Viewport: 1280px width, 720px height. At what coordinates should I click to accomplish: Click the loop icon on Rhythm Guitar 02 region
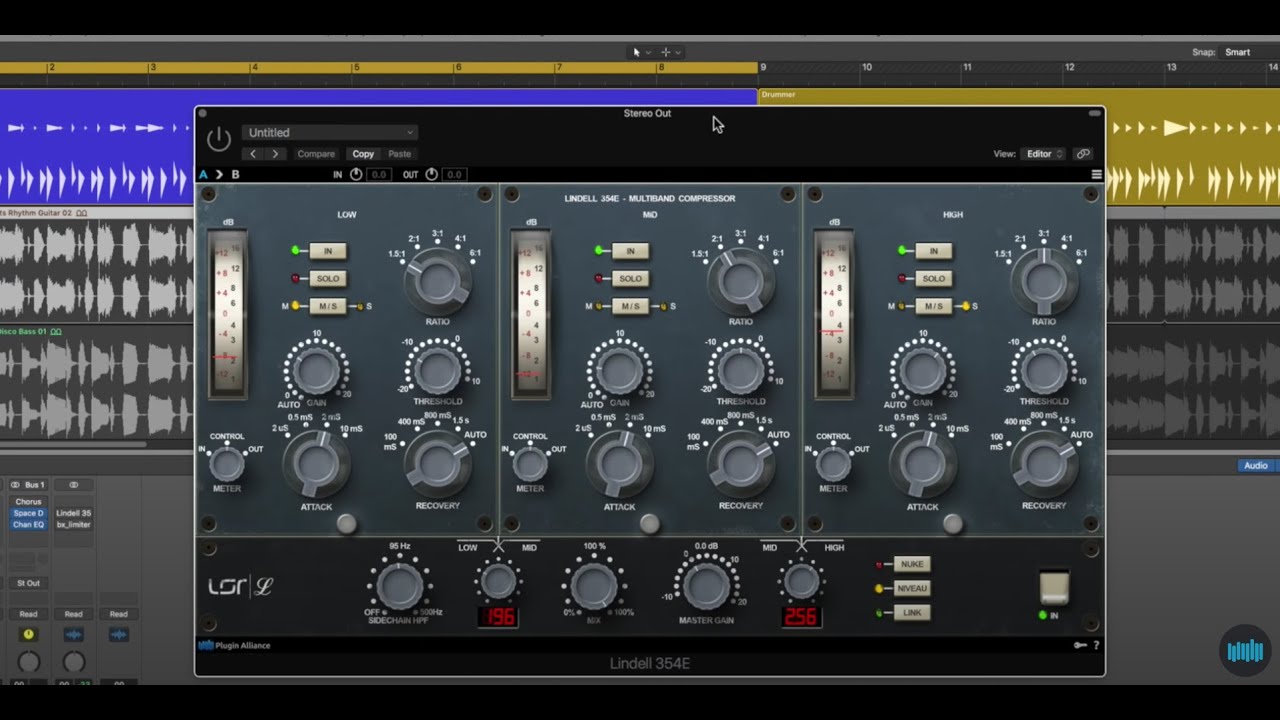click(x=81, y=213)
